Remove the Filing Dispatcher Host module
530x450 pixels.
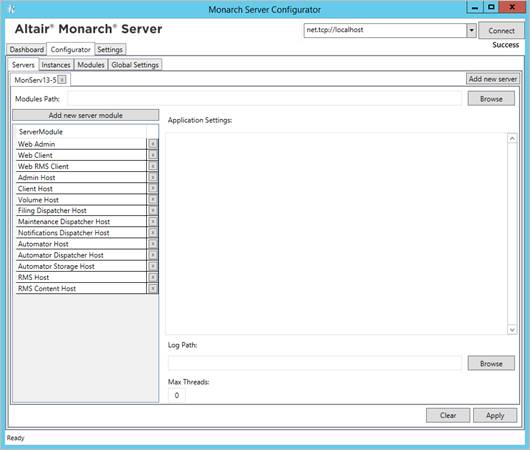(153, 211)
